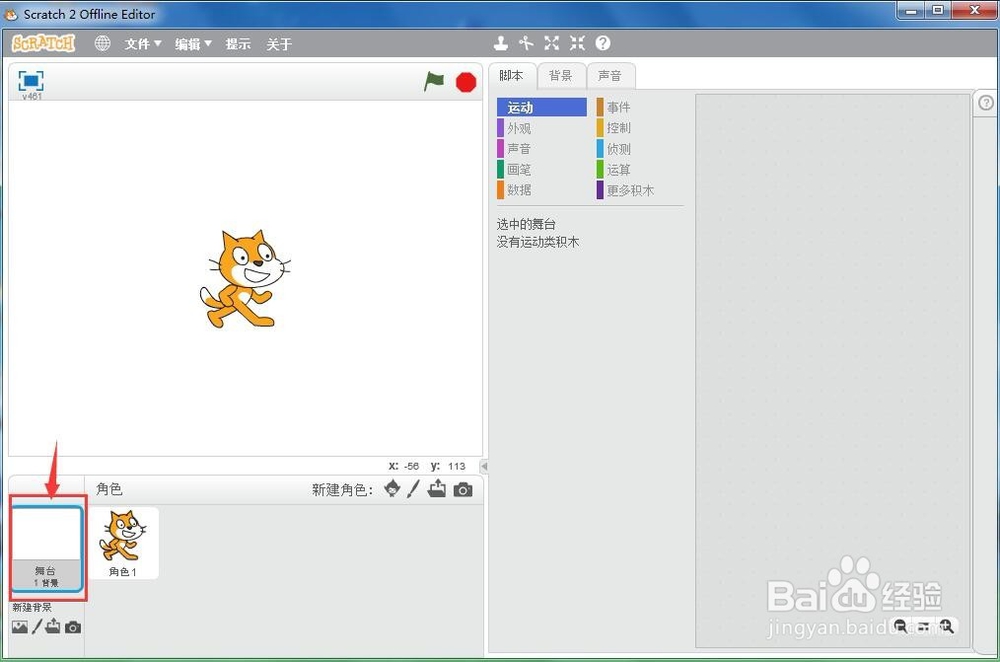
Task: Click the 新建角色 label
Action: (x=342, y=490)
